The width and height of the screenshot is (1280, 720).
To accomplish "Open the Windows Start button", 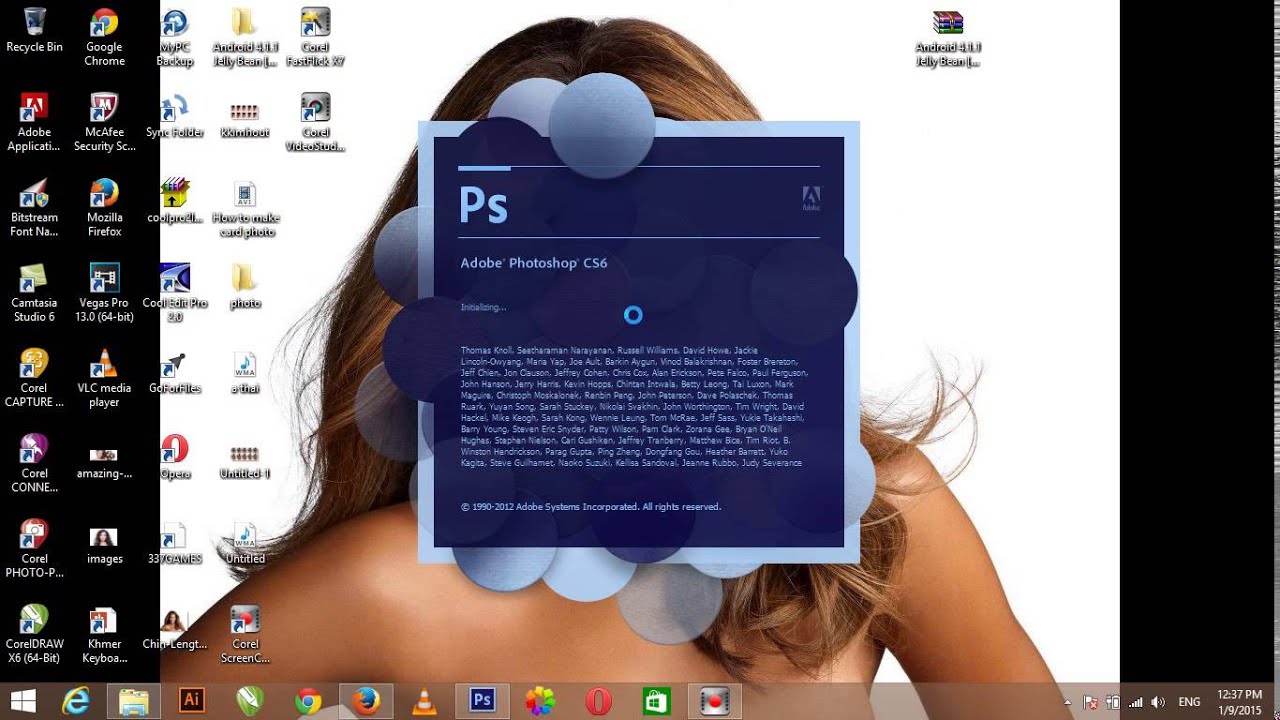I will (22, 702).
